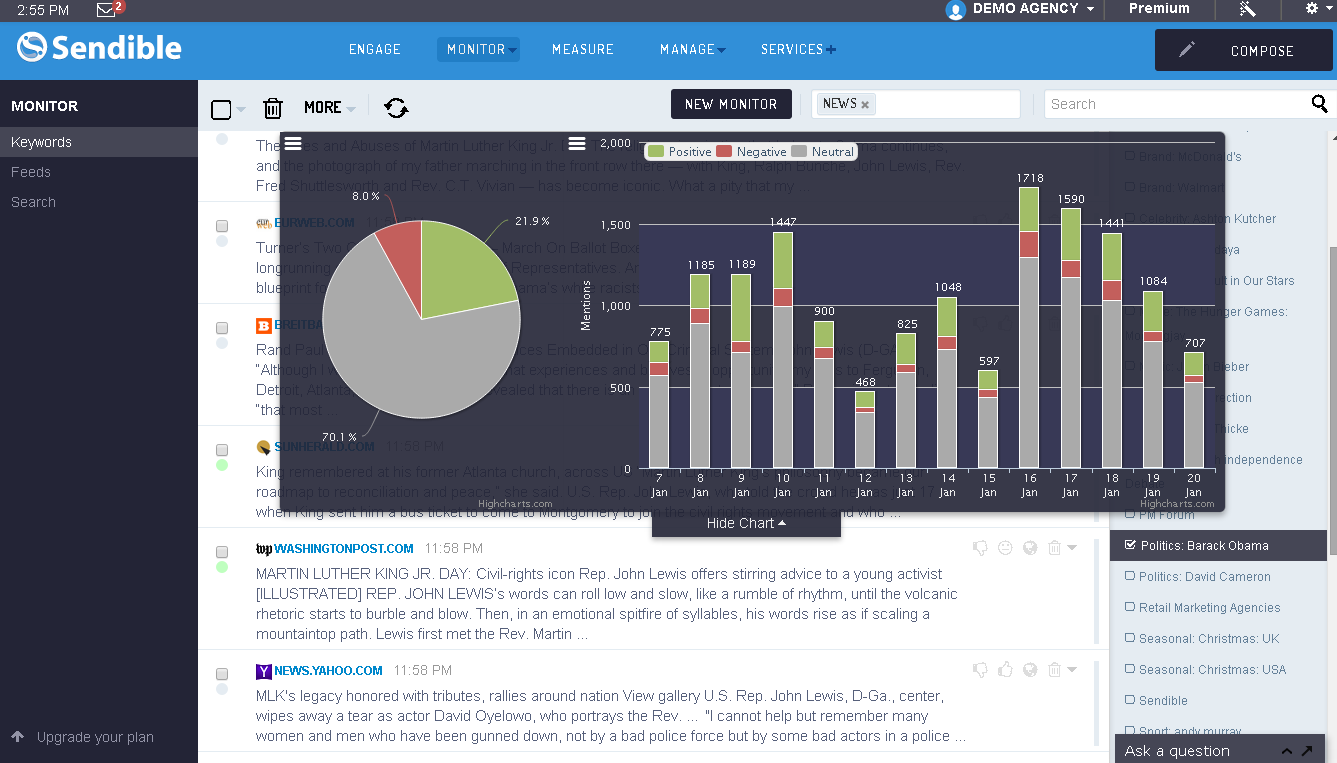Open the Manage menu dropdown arrow
Viewport: 1337px width, 763px height.
(x=721, y=50)
